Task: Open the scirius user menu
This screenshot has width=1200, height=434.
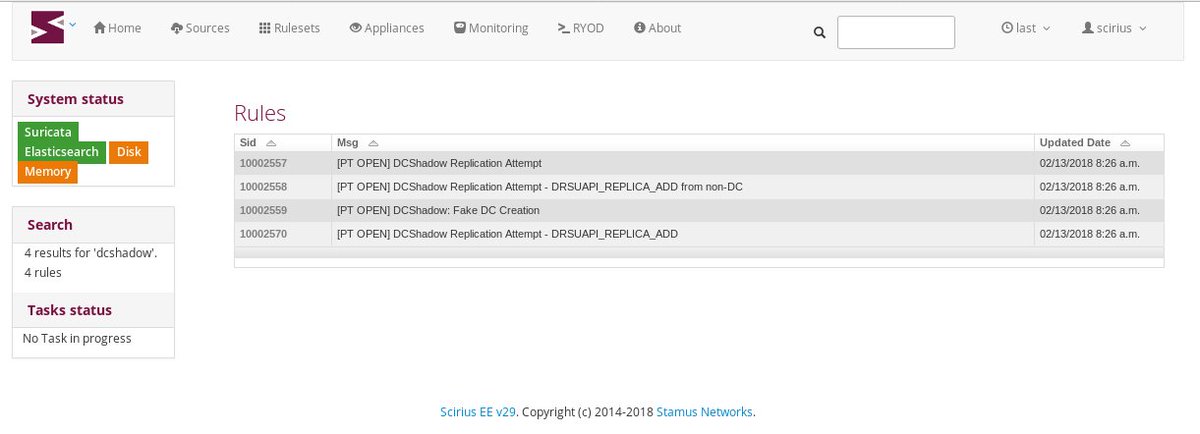Action: pos(1114,28)
